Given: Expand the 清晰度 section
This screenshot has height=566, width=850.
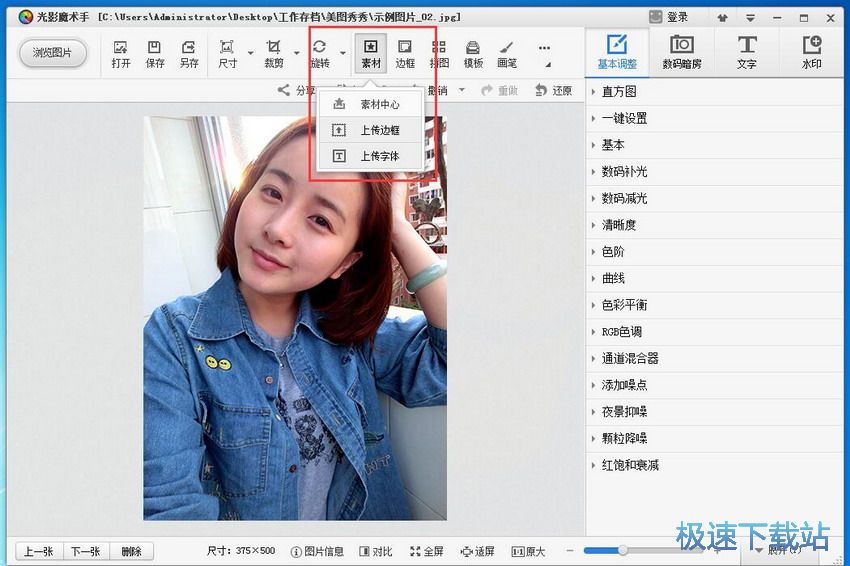Looking at the screenshot, I should 714,225.
